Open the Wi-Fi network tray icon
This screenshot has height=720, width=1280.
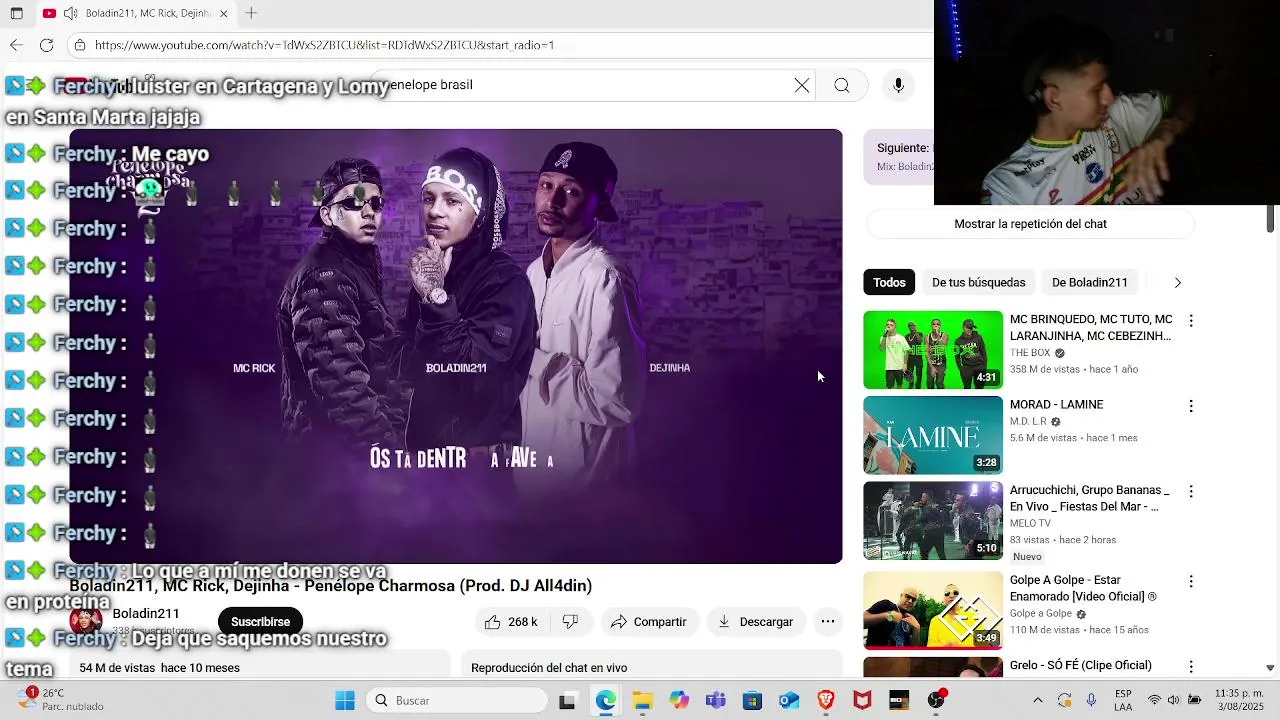(1154, 701)
